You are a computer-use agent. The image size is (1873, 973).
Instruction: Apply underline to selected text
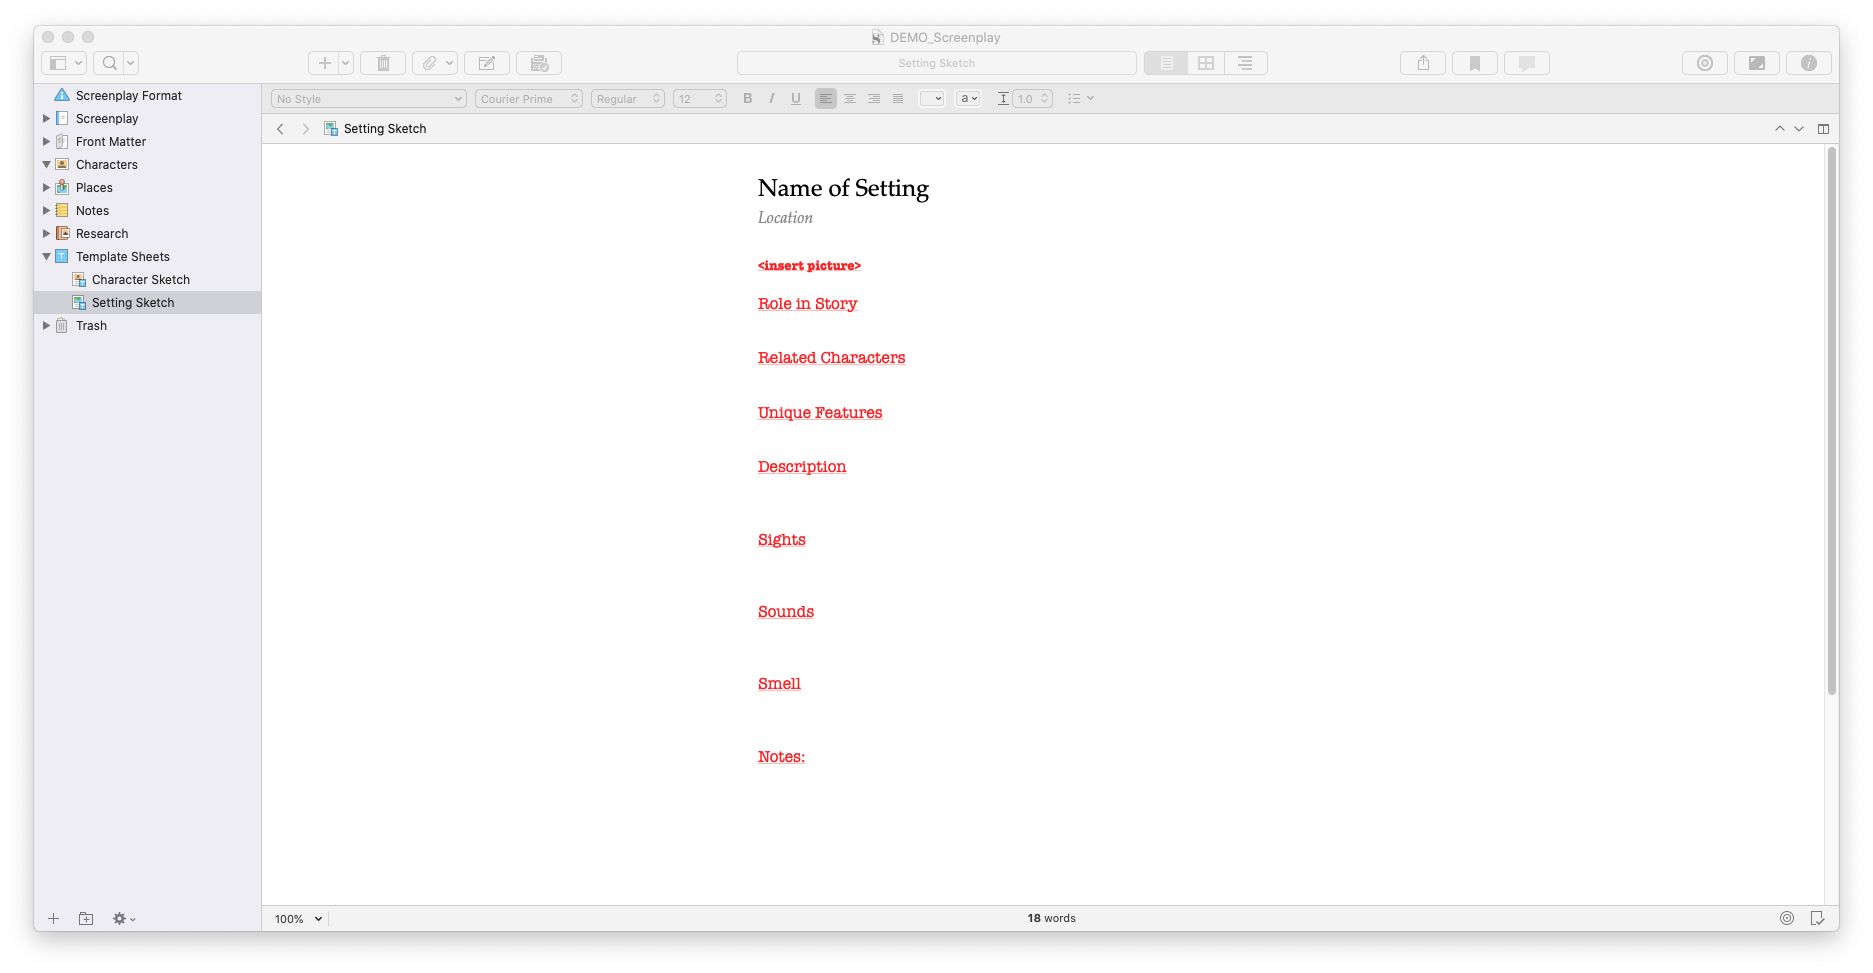coord(795,98)
